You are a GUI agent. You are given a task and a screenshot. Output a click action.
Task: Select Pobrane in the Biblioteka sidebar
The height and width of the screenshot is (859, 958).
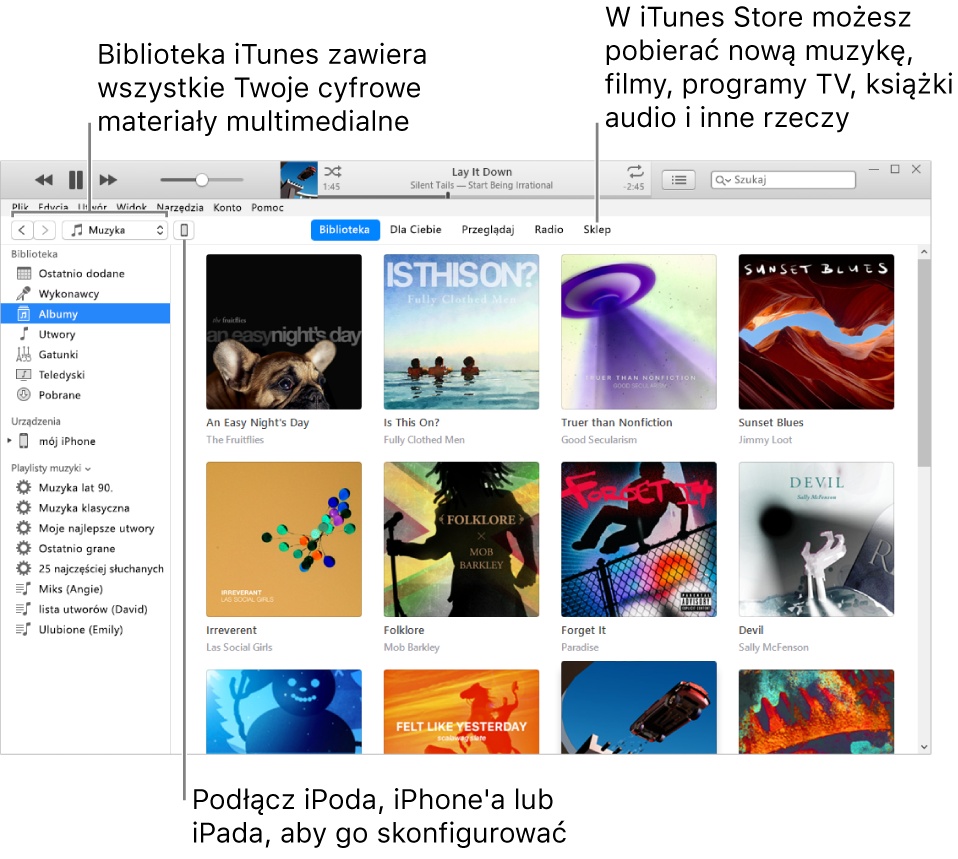[x=50, y=395]
